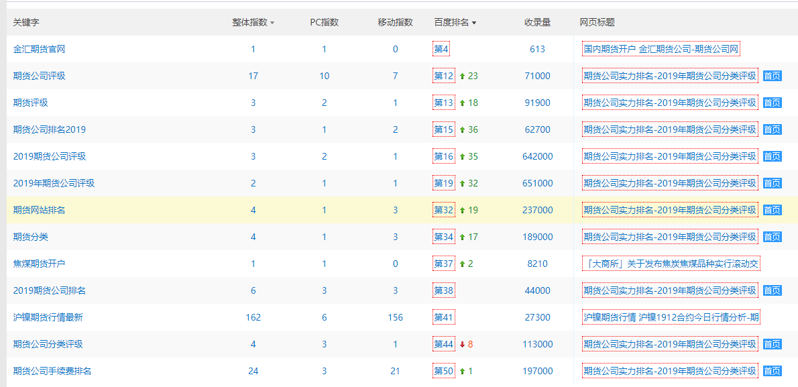The width and height of the screenshot is (798, 387).
Task: Click the 第12 Baidu rank link
Action: point(443,76)
